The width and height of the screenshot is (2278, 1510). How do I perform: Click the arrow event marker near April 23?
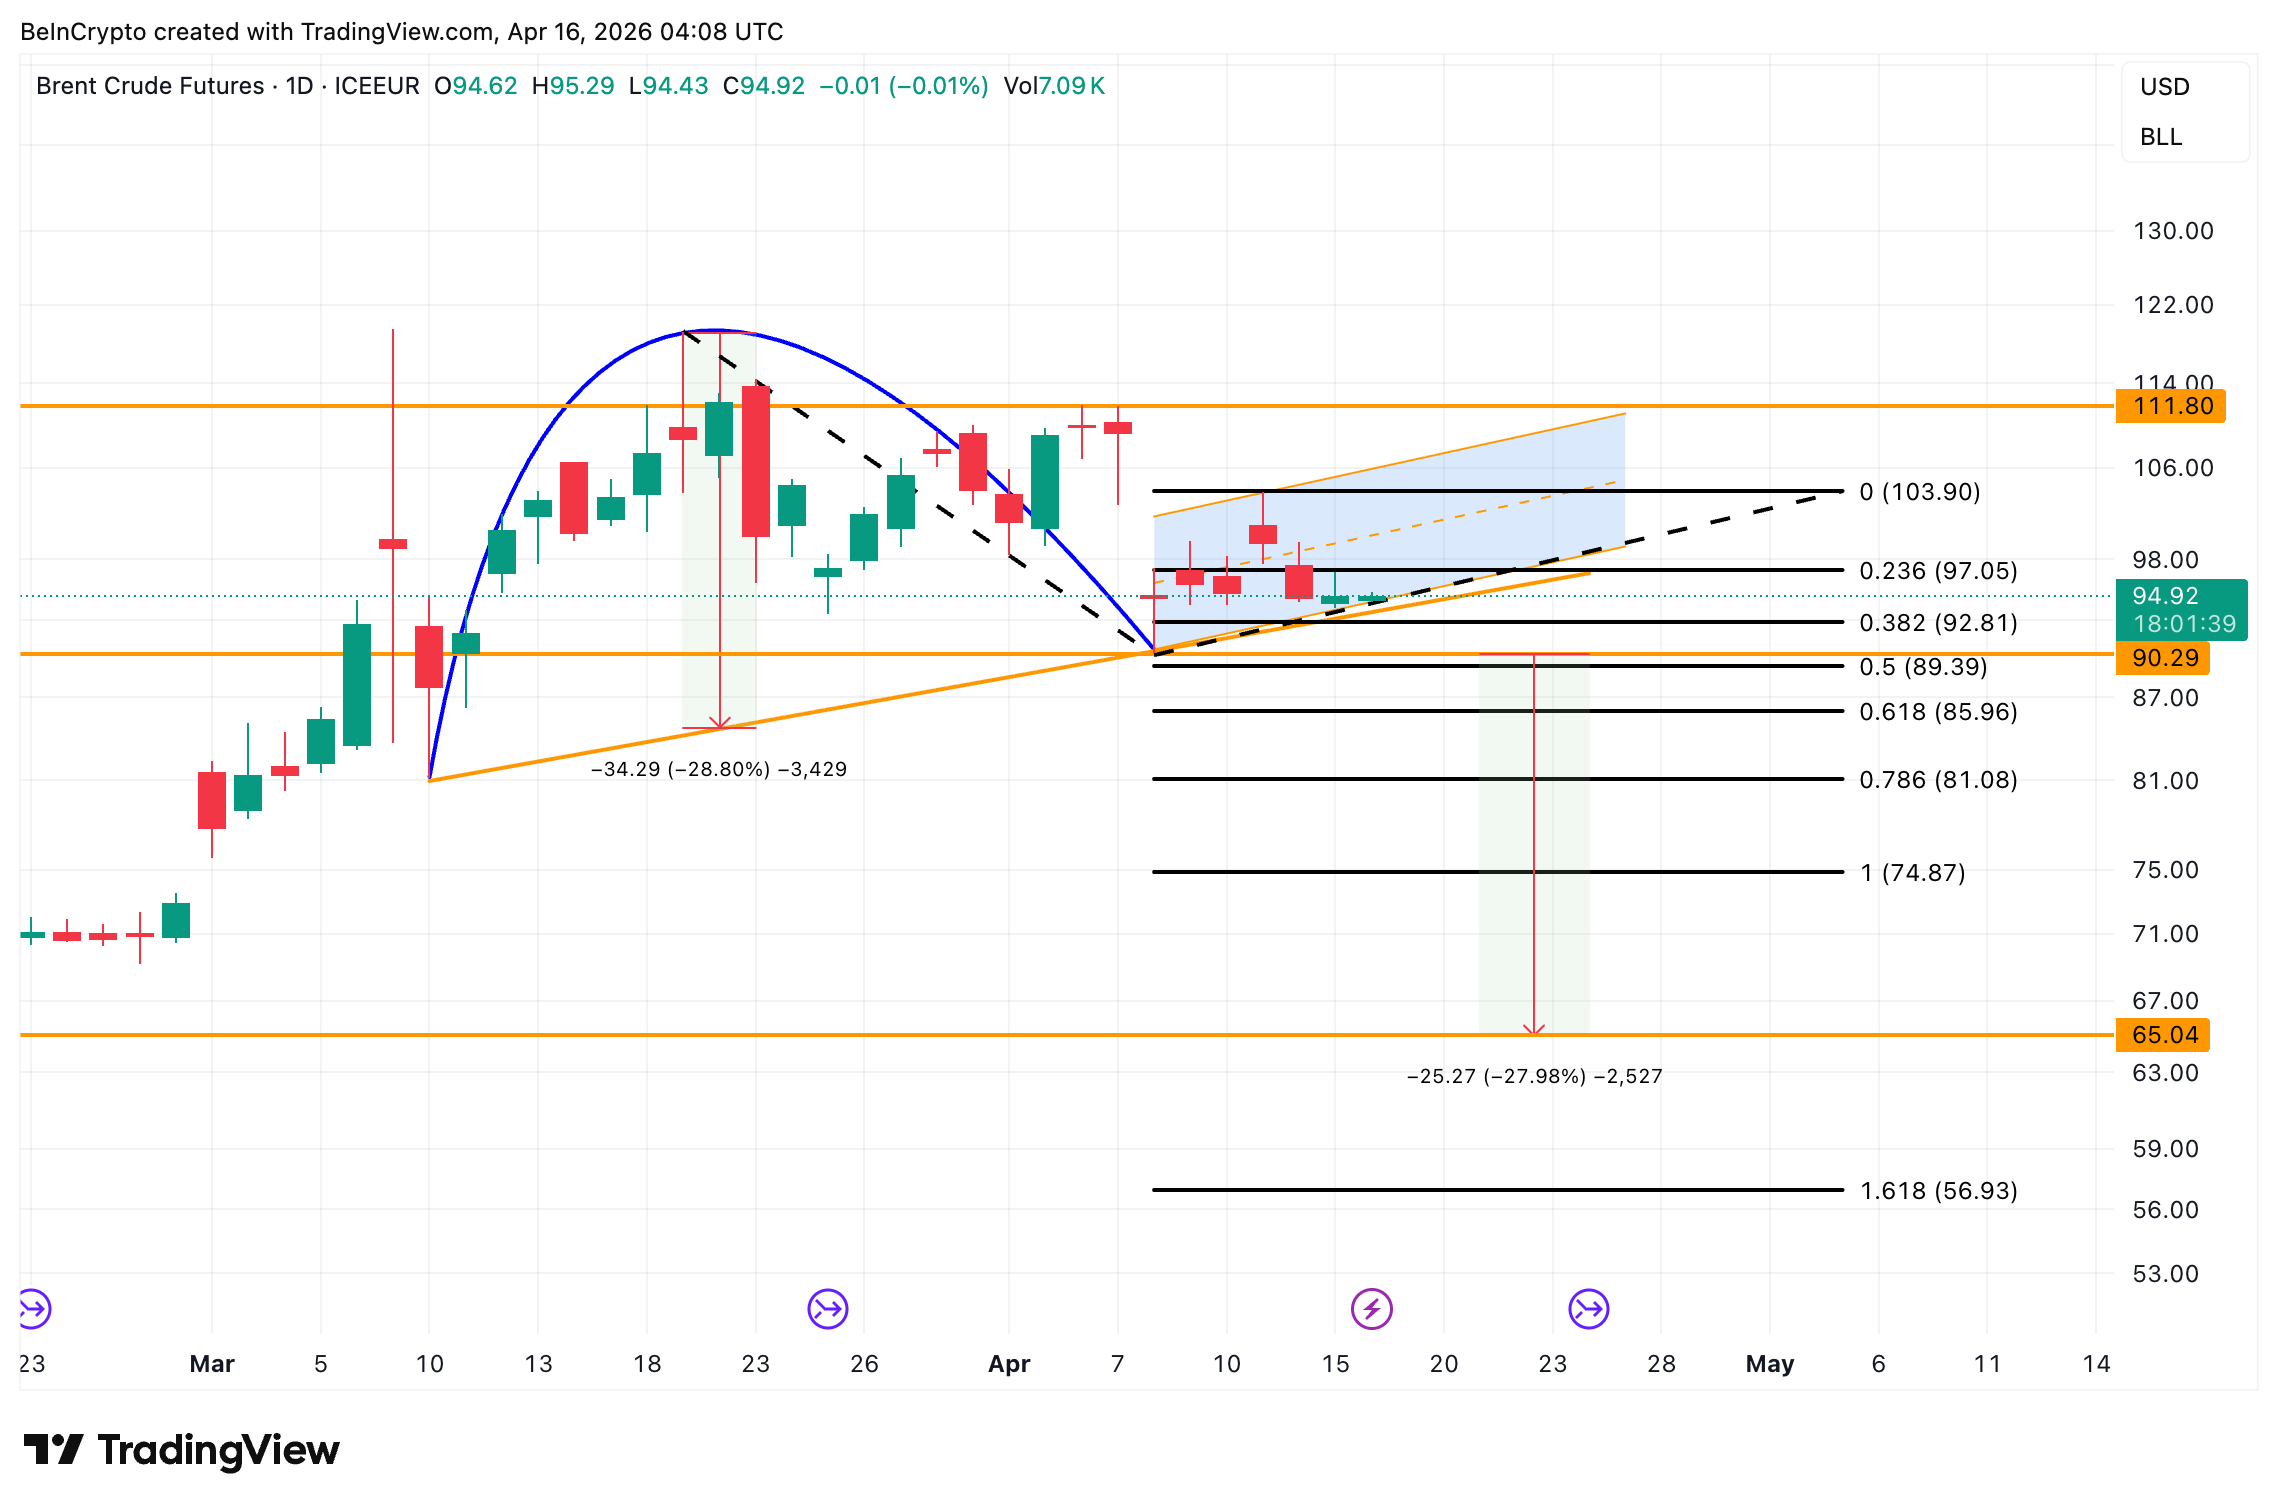point(1587,1307)
